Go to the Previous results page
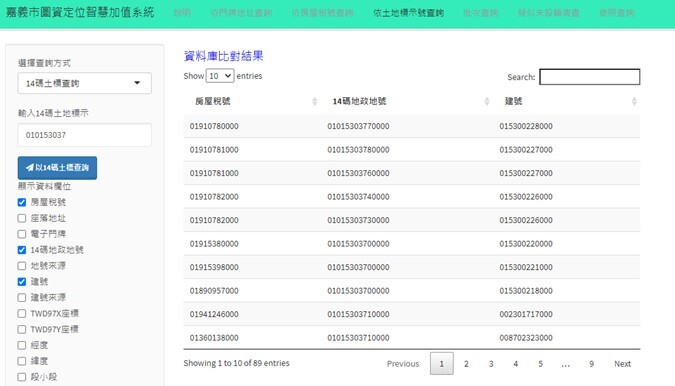 [x=403, y=364]
